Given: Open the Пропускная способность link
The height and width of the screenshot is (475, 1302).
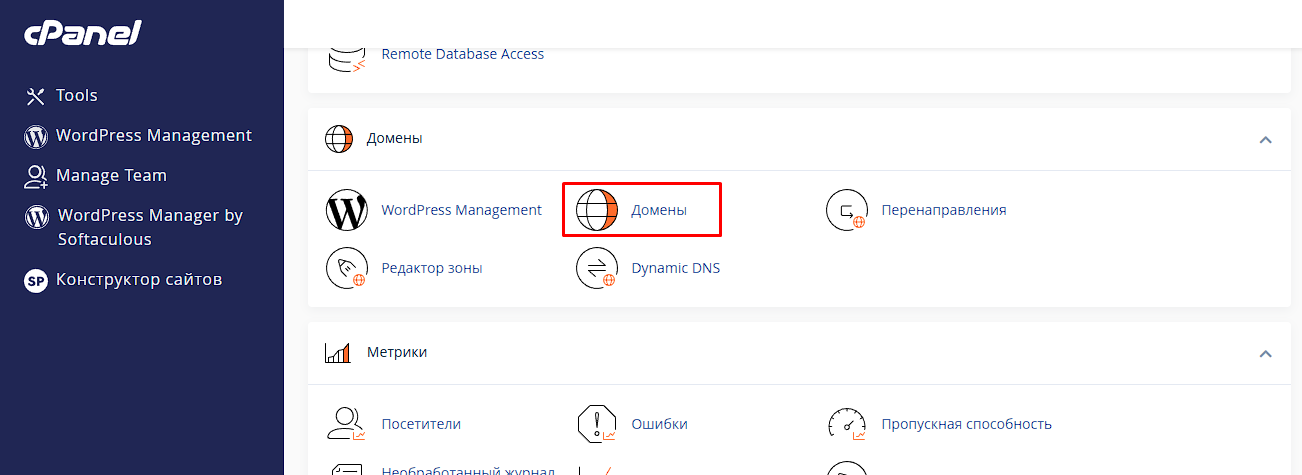Looking at the screenshot, I should (967, 425).
